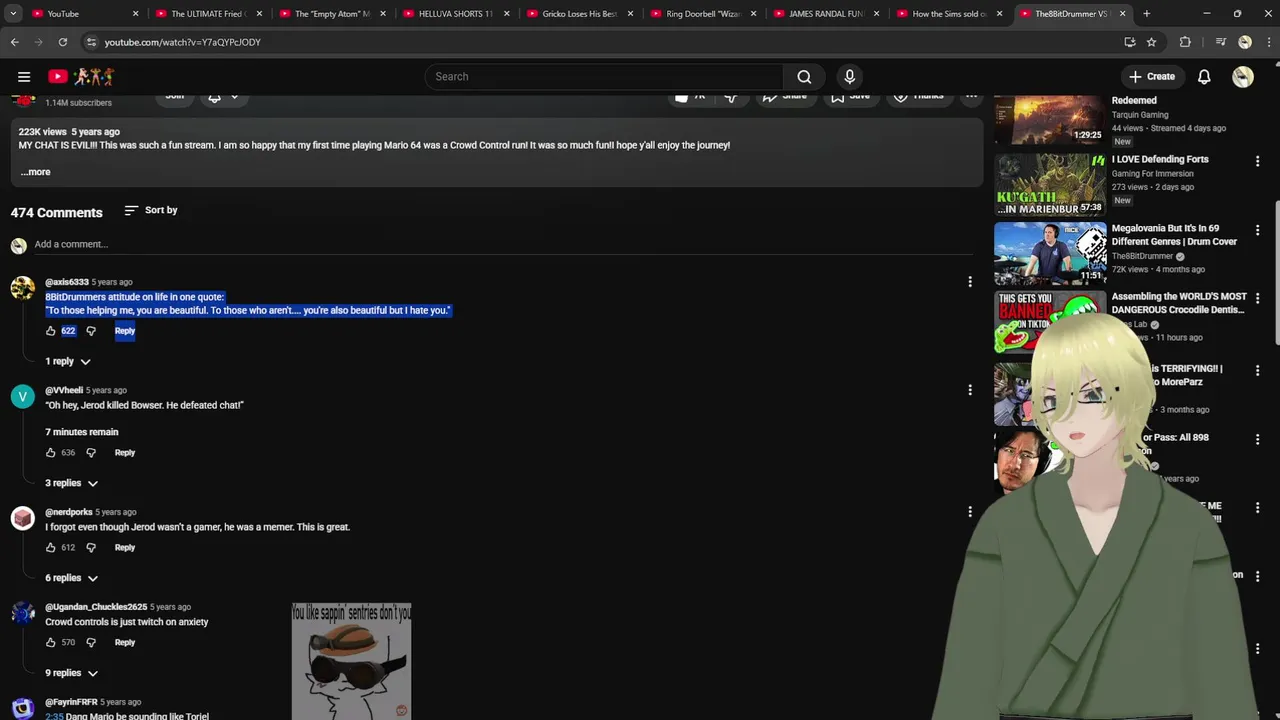Select the "474 Comments" heading text

[x=57, y=213]
